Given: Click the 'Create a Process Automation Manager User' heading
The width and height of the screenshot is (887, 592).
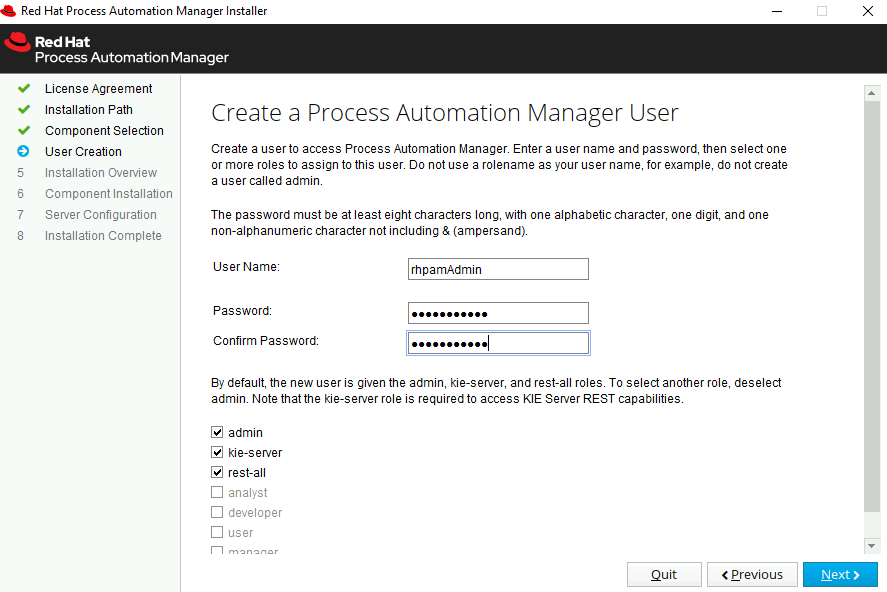Looking at the screenshot, I should 445,113.
